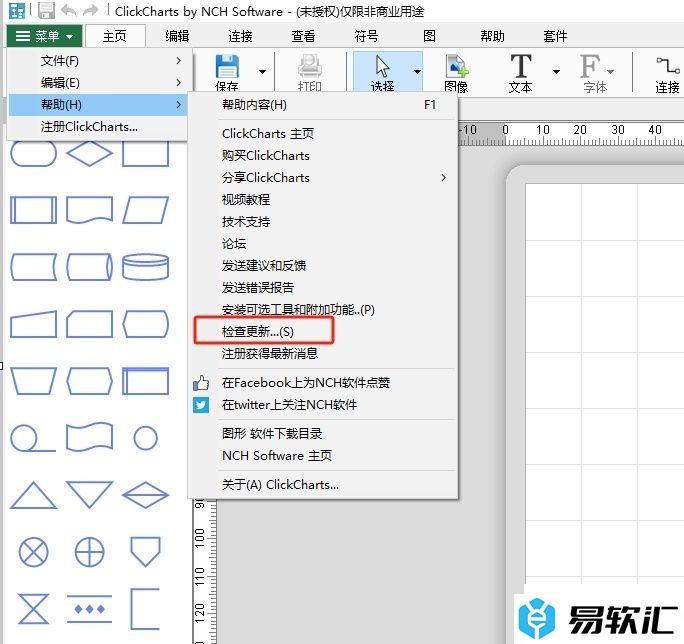Choose 注册获得最新消息 menu item
The height and width of the screenshot is (644, 684).
click(x=323, y=353)
